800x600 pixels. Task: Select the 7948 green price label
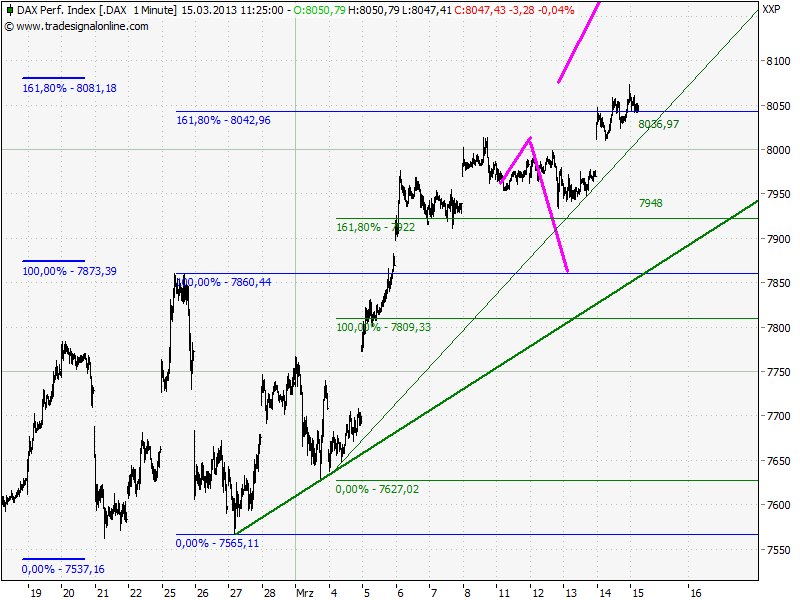click(x=649, y=202)
